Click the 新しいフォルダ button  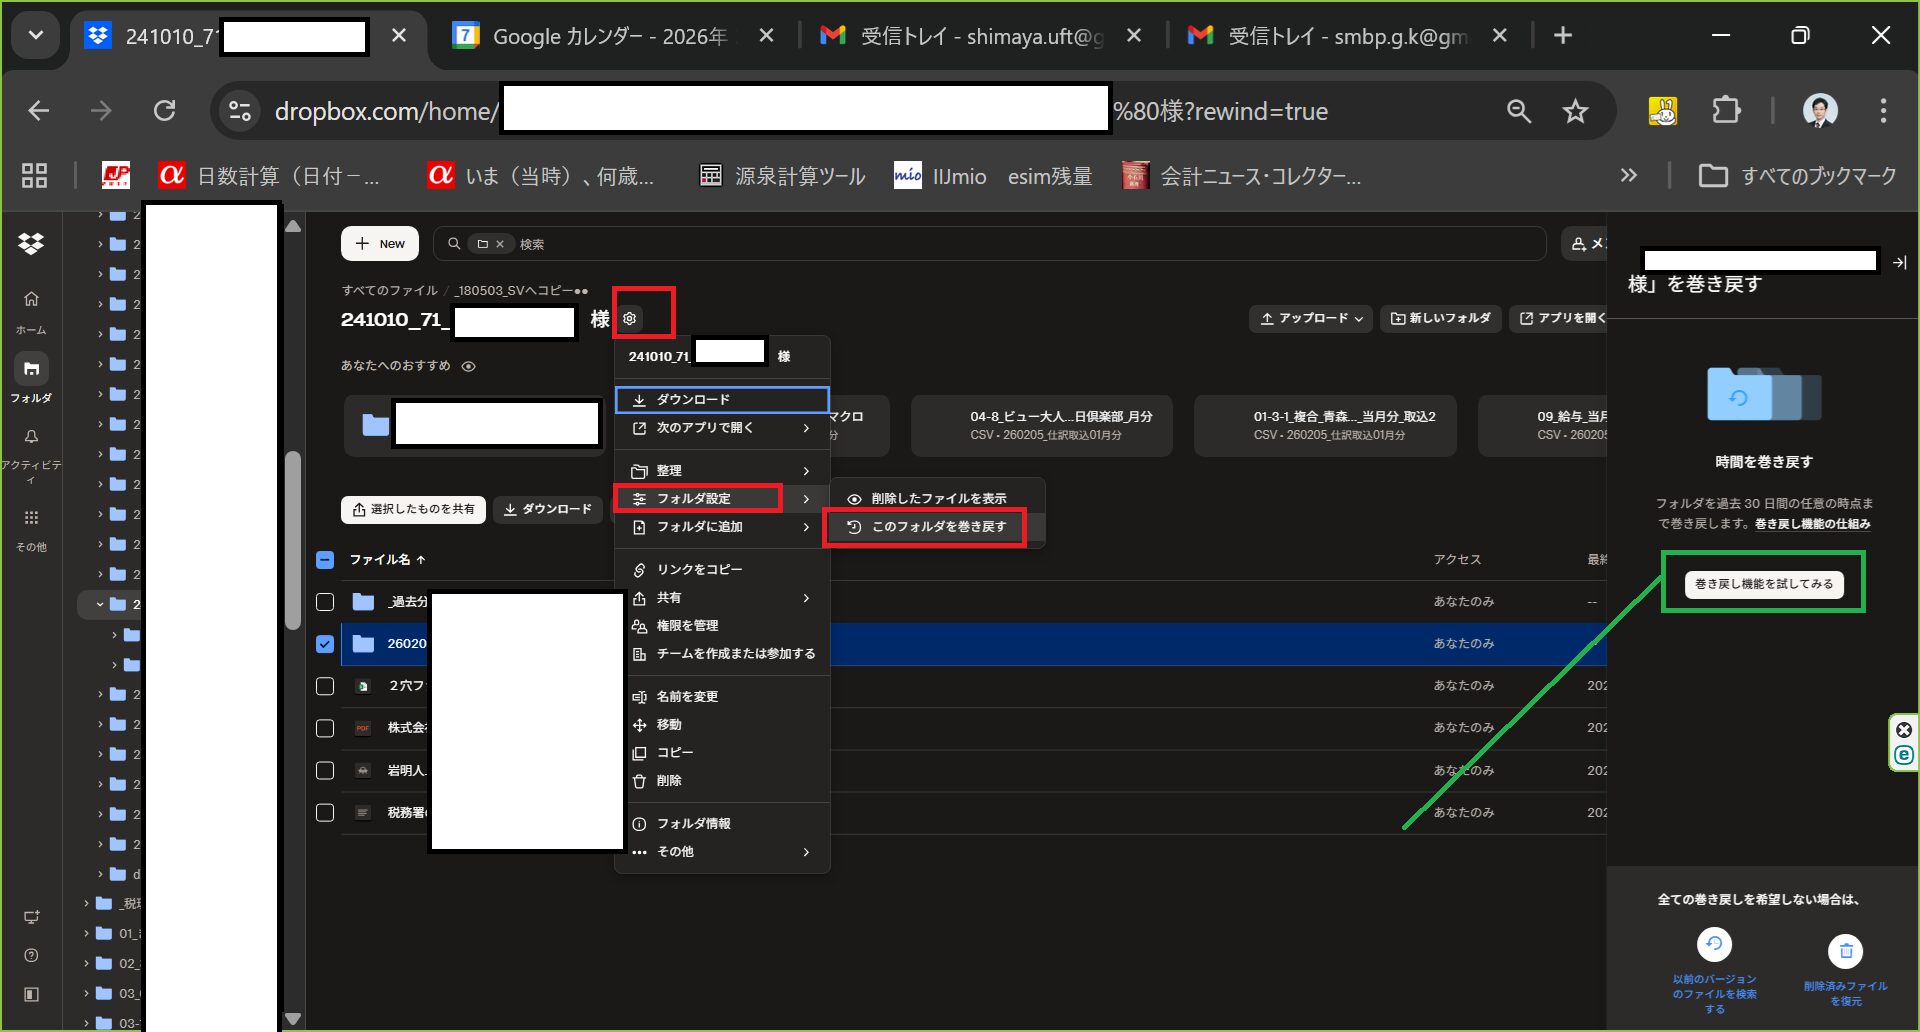pyautogui.click(x=1440, y=318)
